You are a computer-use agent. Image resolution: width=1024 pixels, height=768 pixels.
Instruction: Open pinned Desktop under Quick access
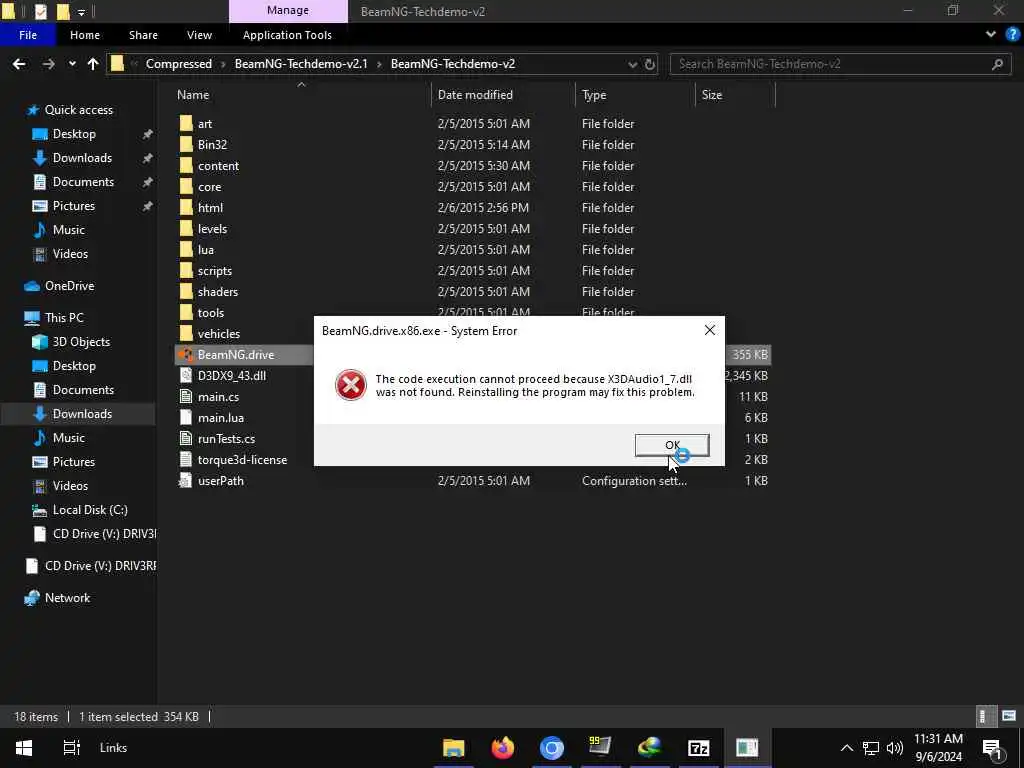[x=74, y=134]
